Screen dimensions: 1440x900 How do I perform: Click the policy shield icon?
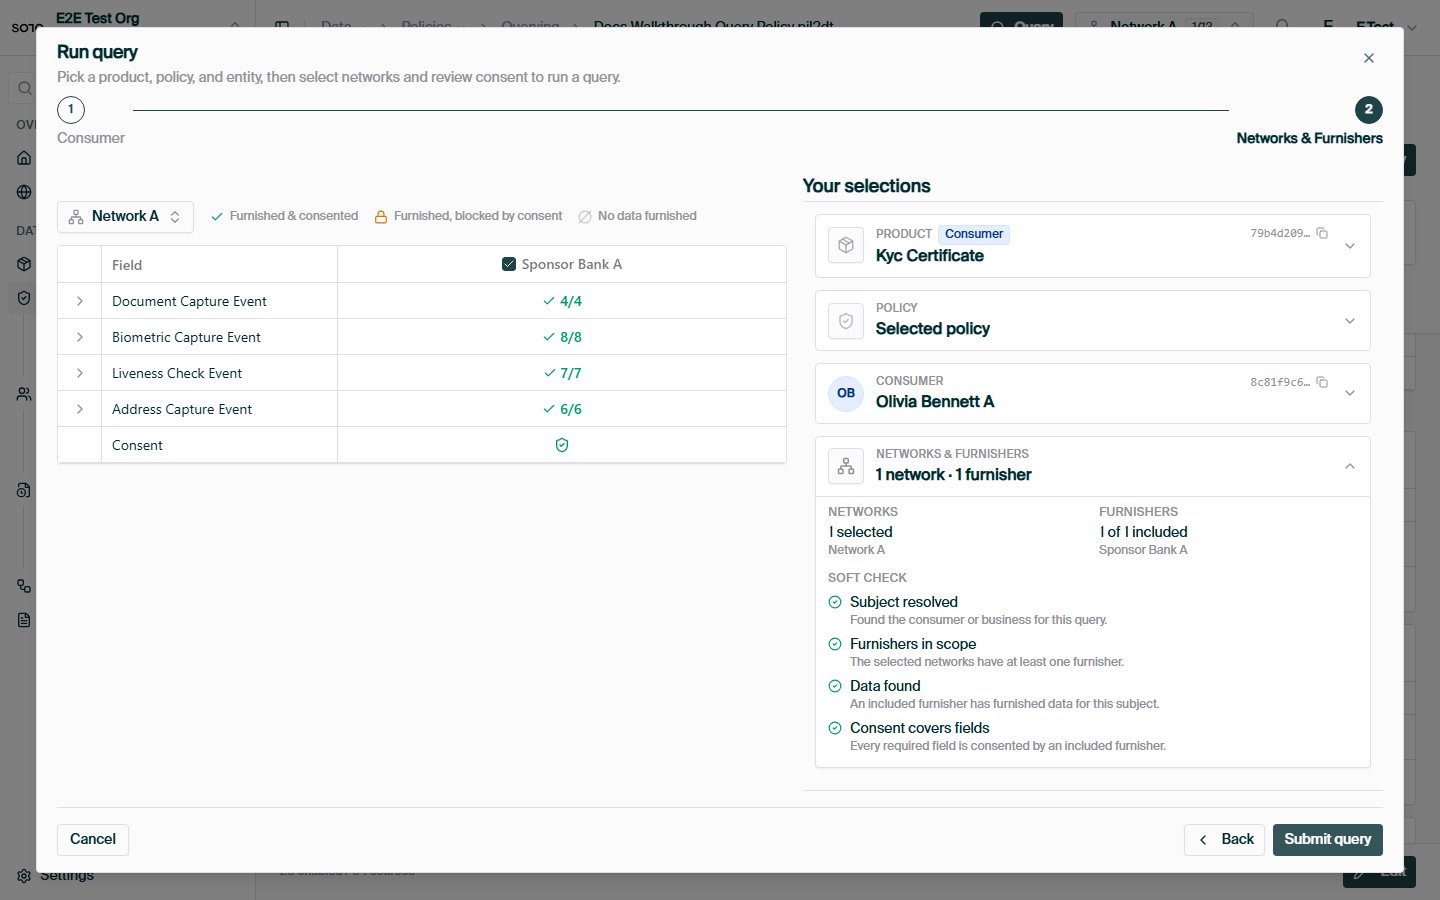point(846,321)
